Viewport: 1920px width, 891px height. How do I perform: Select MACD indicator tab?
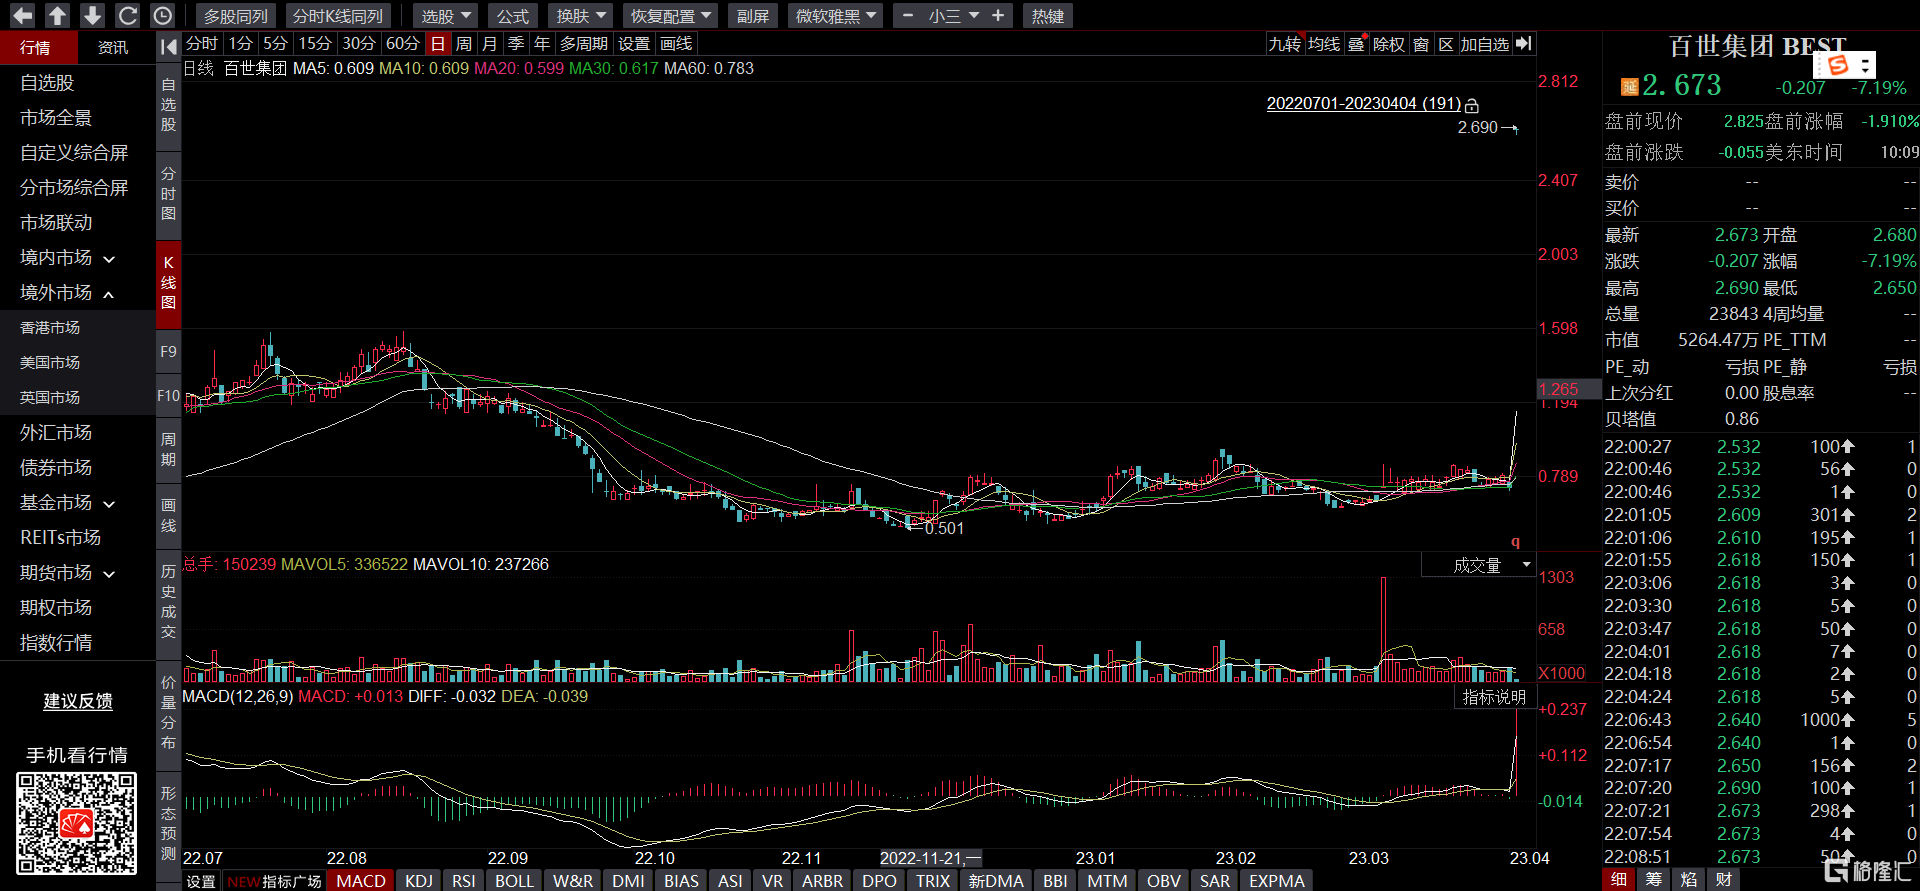(361, 880)
